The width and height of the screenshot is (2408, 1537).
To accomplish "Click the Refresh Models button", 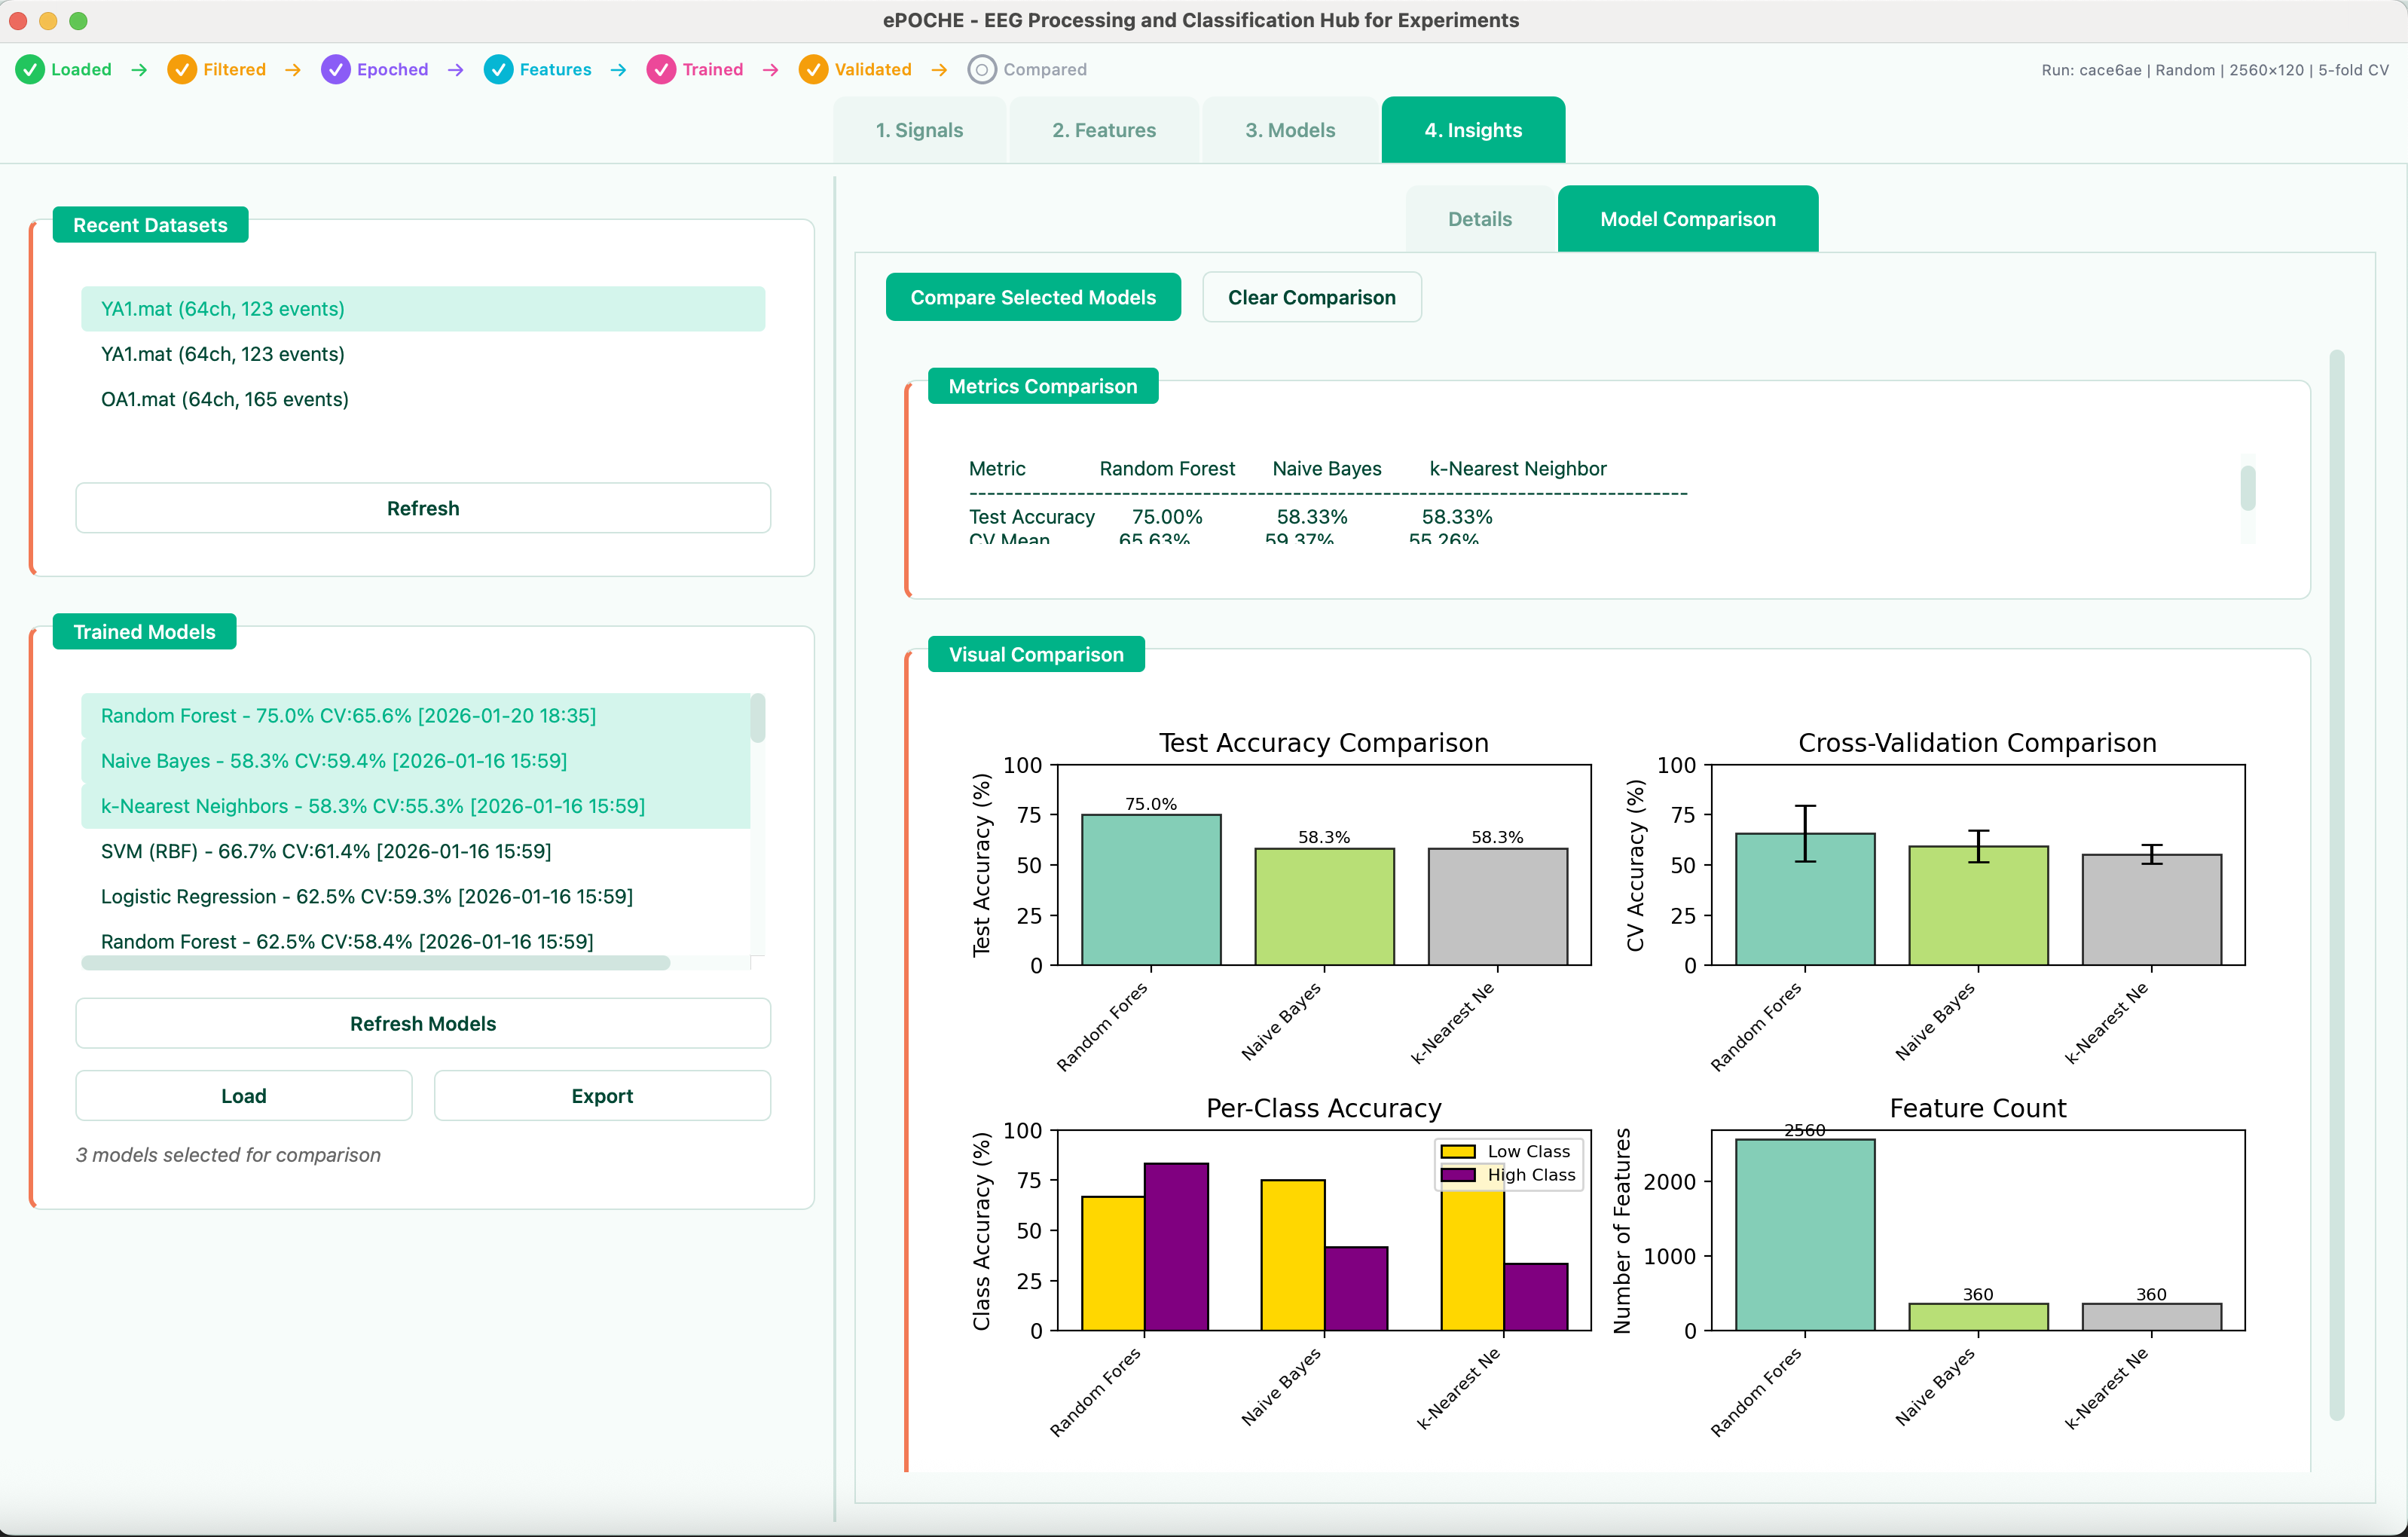I will click(422, 1023).
